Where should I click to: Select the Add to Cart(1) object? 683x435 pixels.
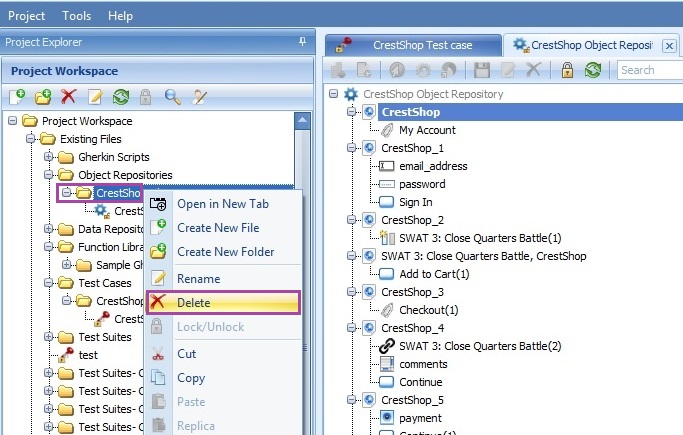[434, 274]
